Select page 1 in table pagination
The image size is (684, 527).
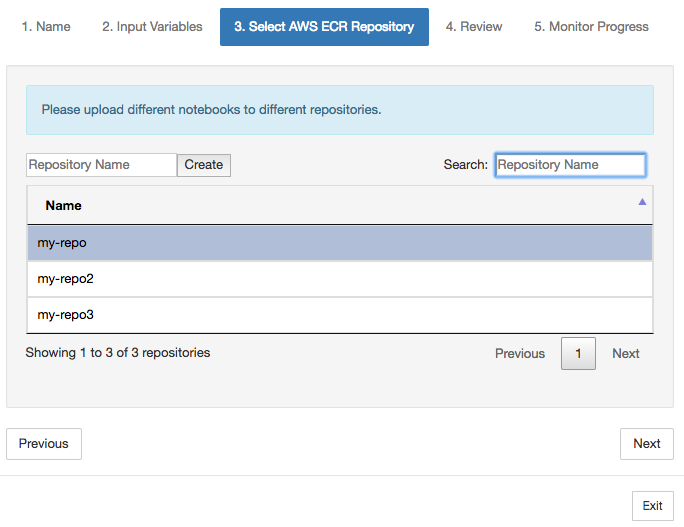[578, 353]
